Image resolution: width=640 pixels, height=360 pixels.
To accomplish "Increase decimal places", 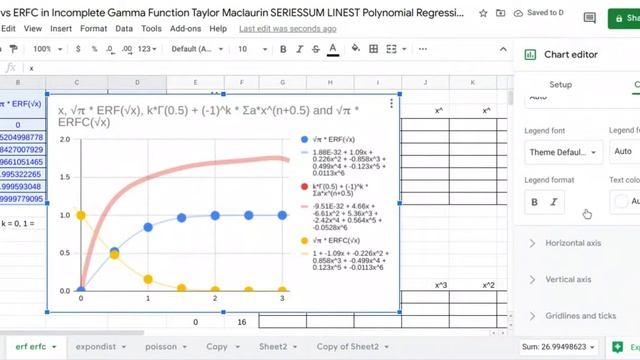I will tap(127, 49).
